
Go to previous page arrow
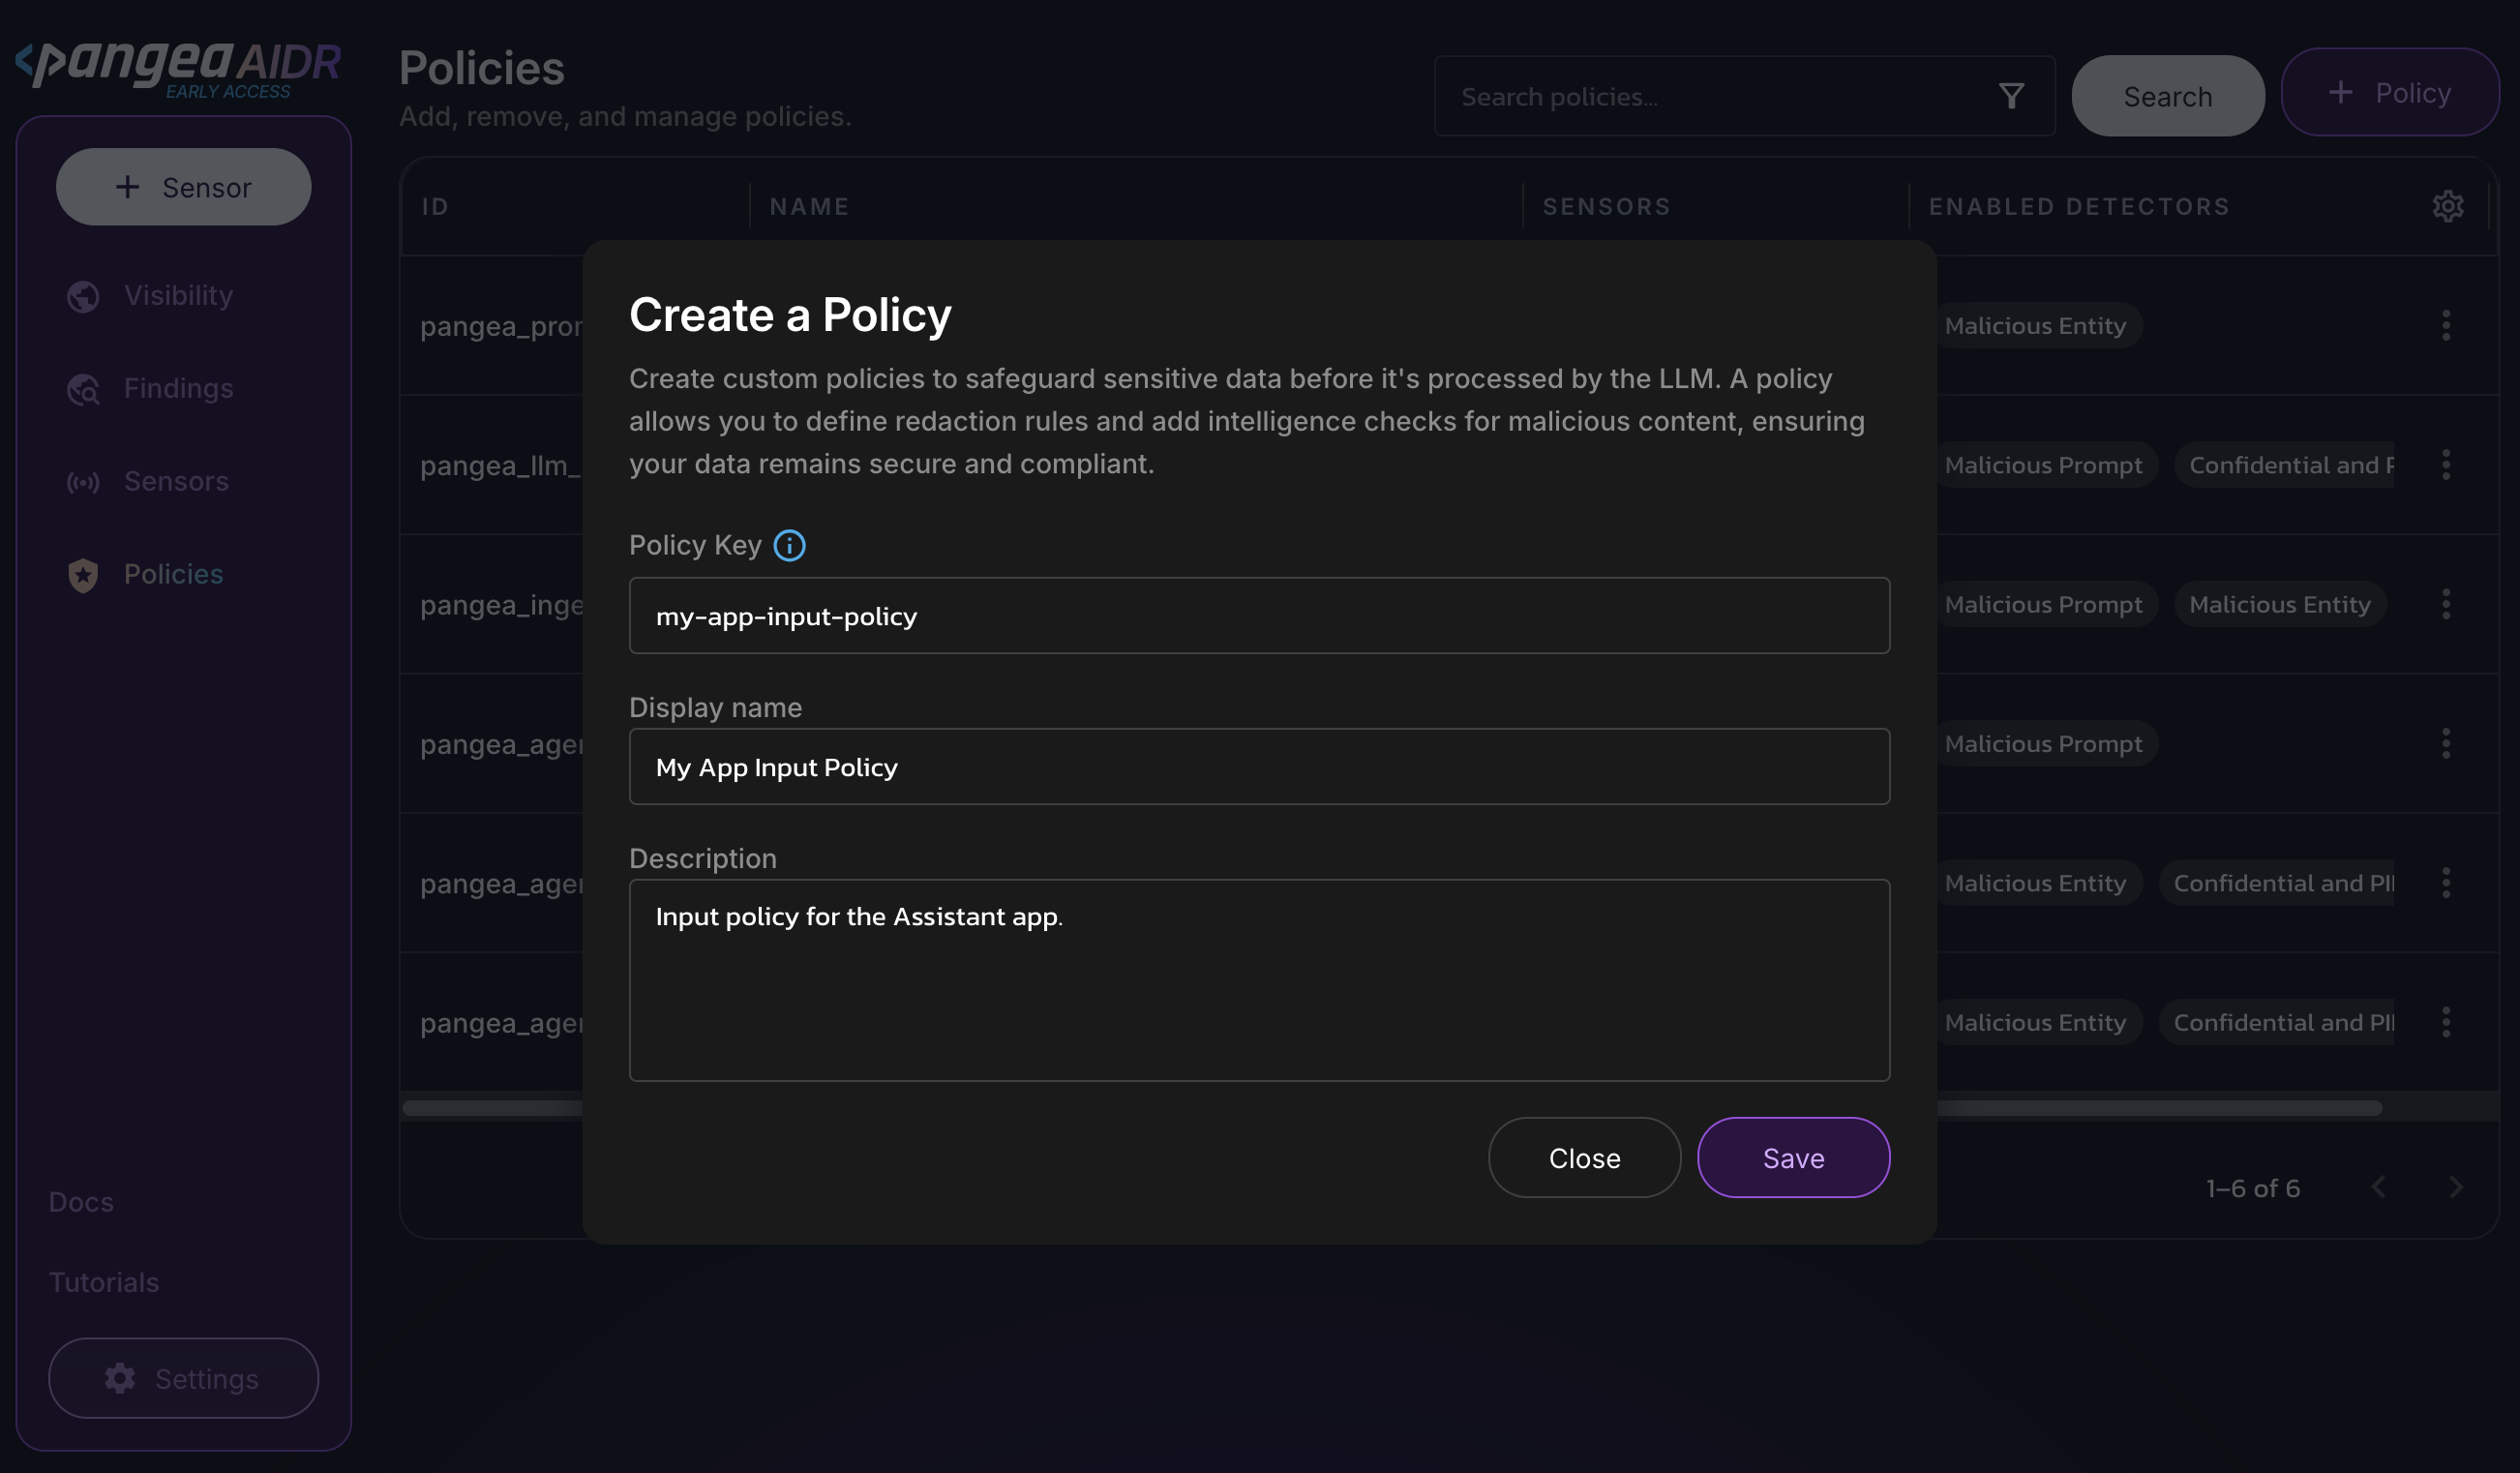2379,1187
